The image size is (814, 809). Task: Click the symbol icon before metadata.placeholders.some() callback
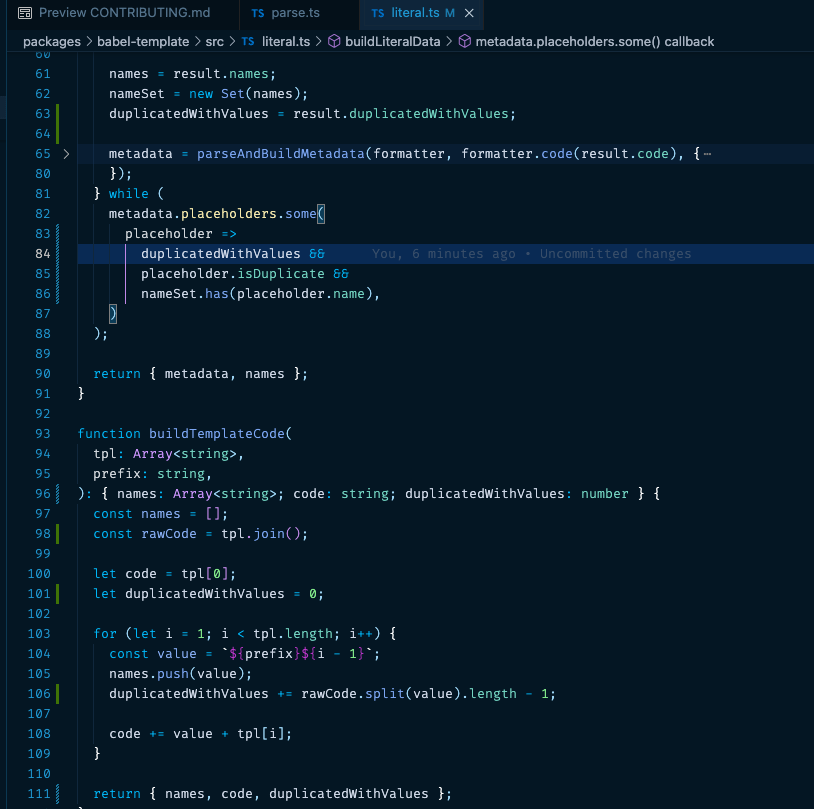464,41
